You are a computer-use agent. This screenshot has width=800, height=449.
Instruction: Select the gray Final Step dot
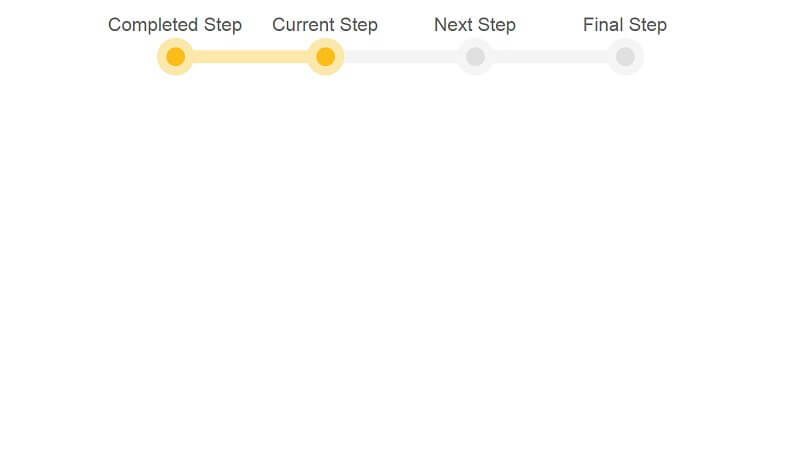click(x=625, y=57)
